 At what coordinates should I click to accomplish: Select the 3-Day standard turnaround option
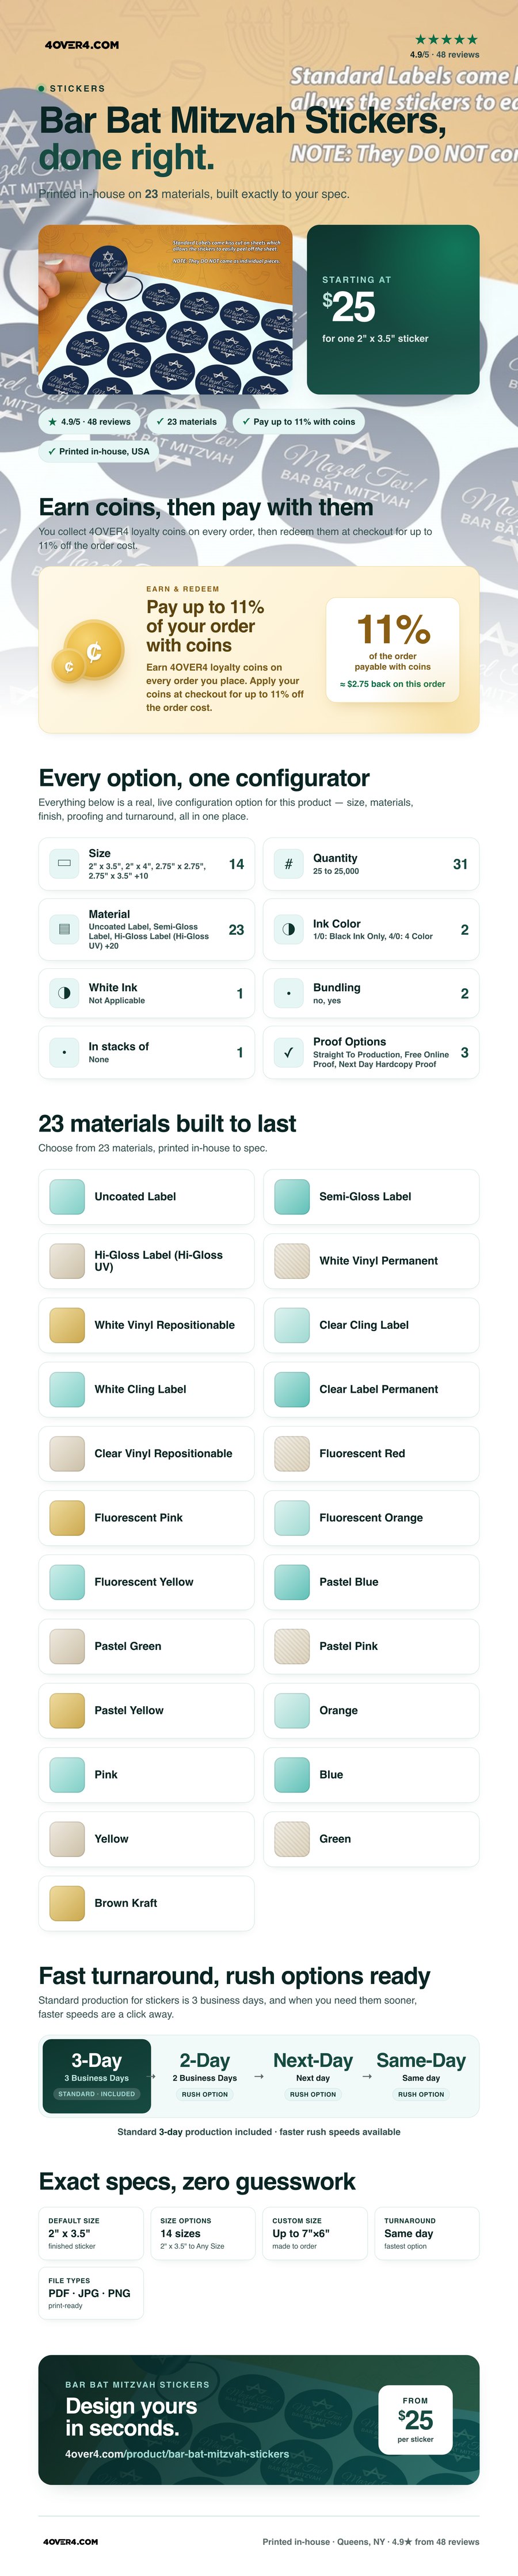pyautogui.click(x=96, y=2076)
